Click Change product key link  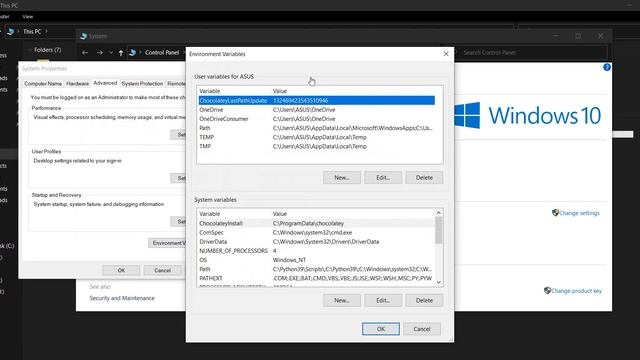(x=576, y=291)
